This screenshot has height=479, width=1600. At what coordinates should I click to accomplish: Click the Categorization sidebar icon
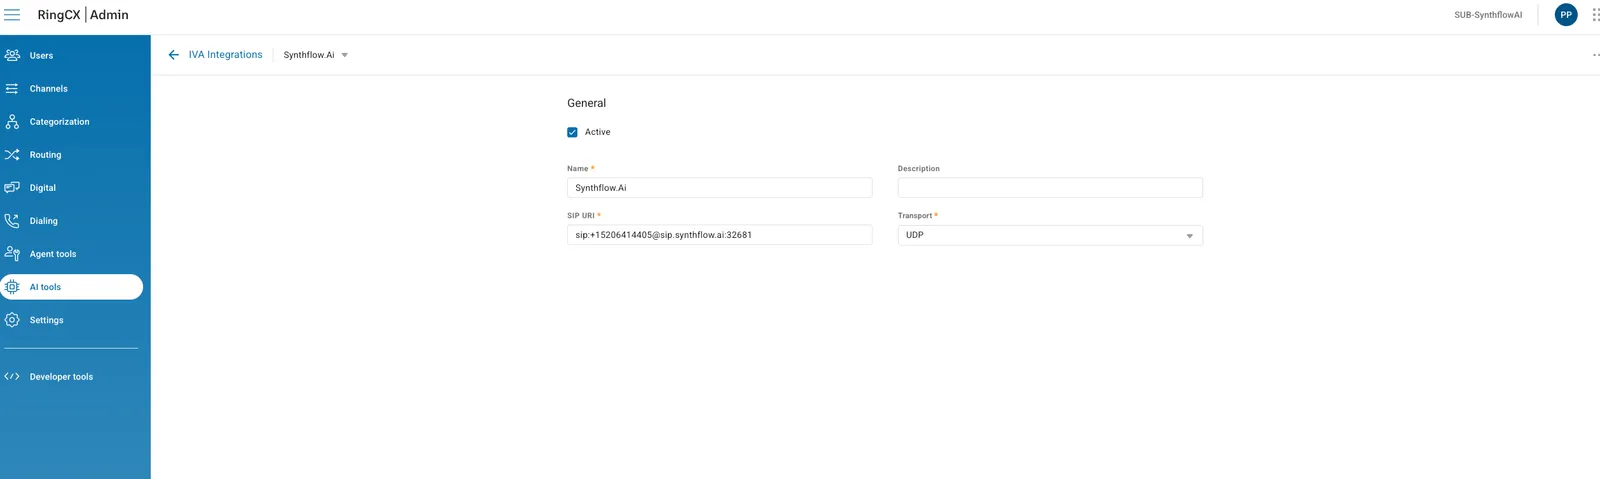[12, 121]
